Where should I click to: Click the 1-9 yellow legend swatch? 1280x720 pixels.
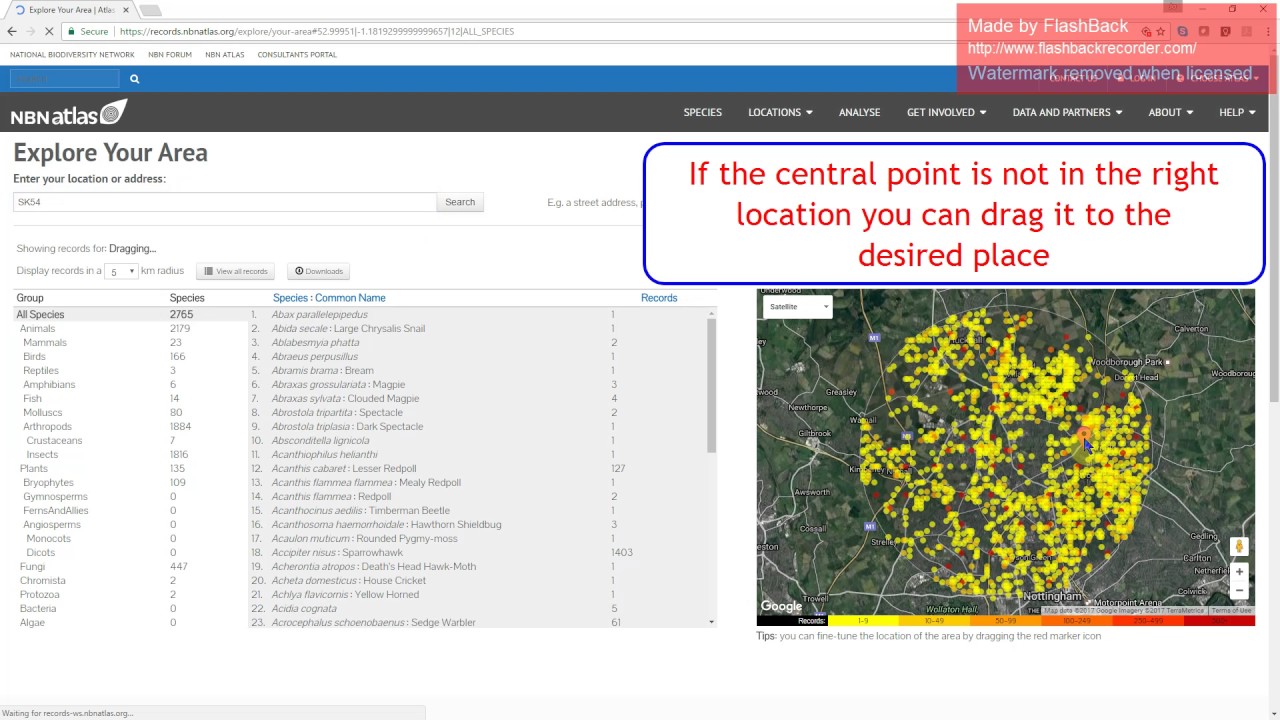[863, 621]
